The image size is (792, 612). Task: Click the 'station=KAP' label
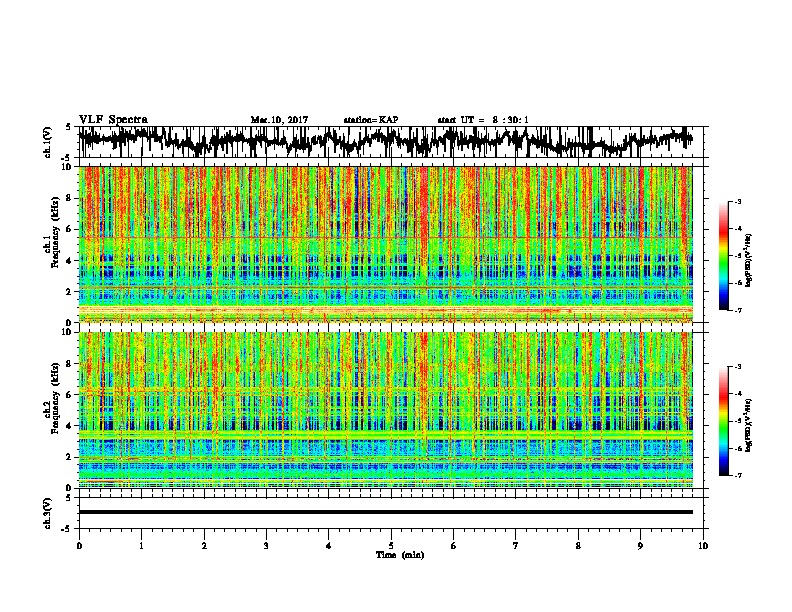point(371,120)
